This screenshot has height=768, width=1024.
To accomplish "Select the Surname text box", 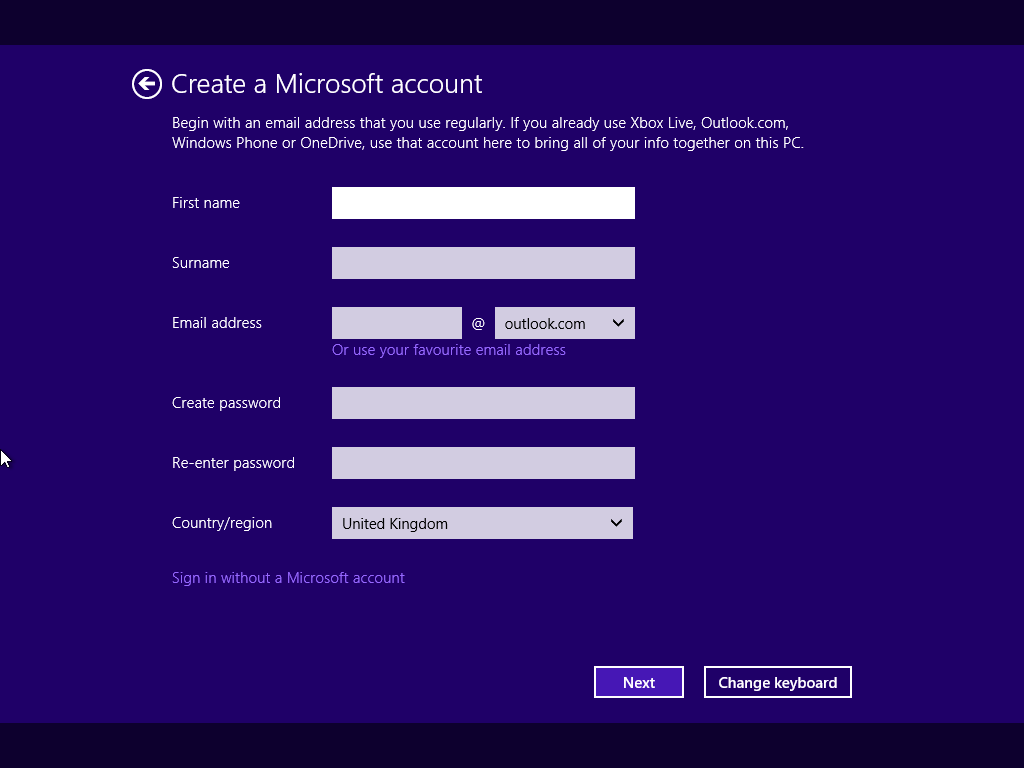I will click(483, 263).
